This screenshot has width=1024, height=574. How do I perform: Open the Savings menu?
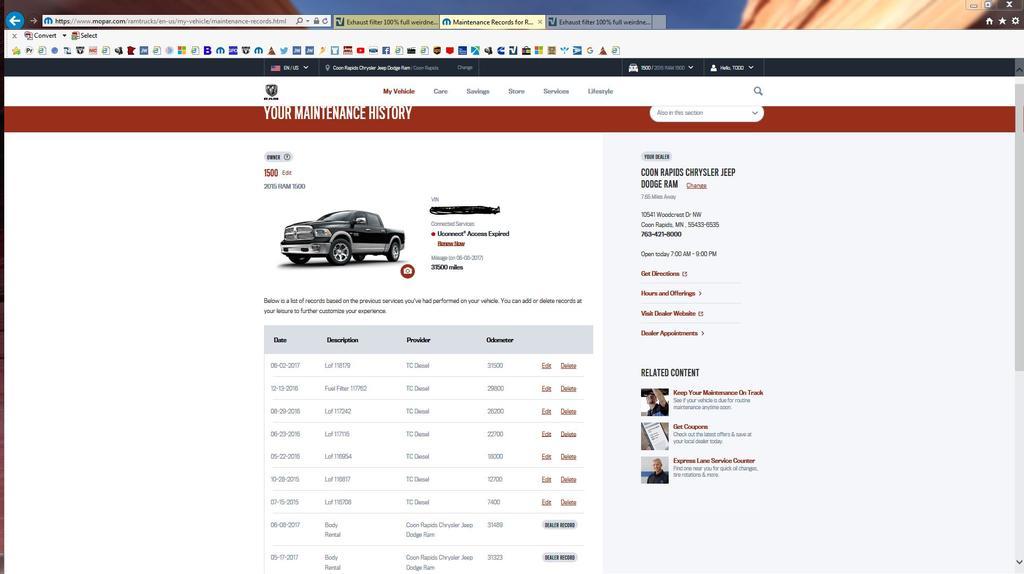coord(478,91)
